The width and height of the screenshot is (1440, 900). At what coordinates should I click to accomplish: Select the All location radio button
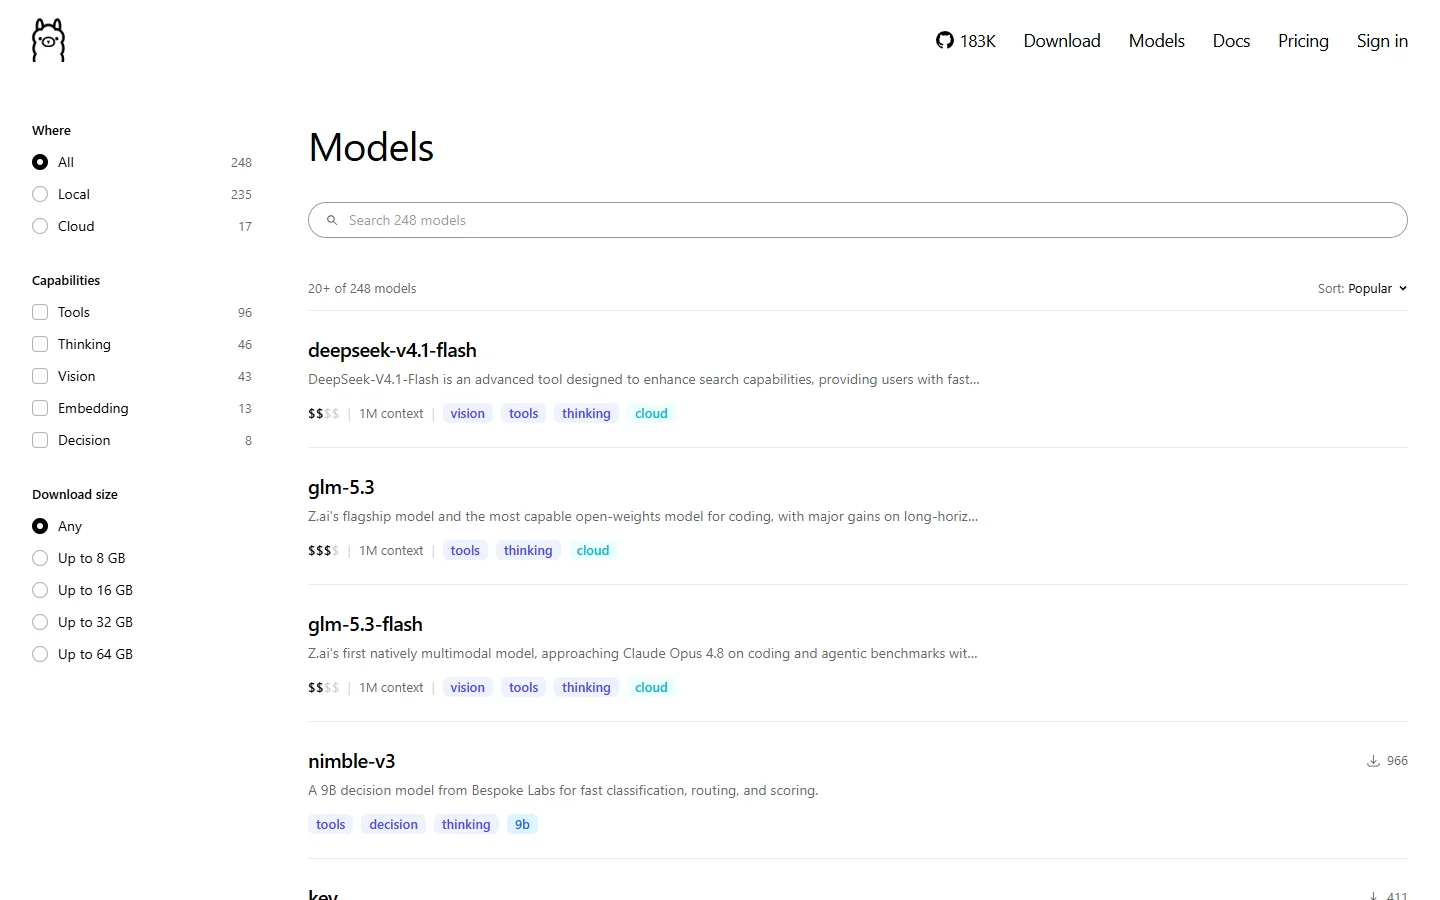tap(40, 162)
